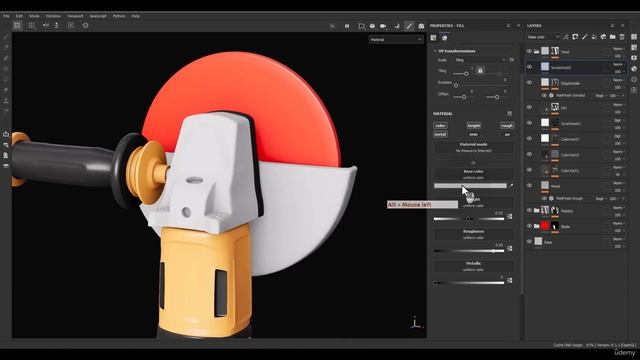This screenshot has width=640, height=360.
Task: Click the symmetry icon in top toolbar
Action: [x=46, y=25]
